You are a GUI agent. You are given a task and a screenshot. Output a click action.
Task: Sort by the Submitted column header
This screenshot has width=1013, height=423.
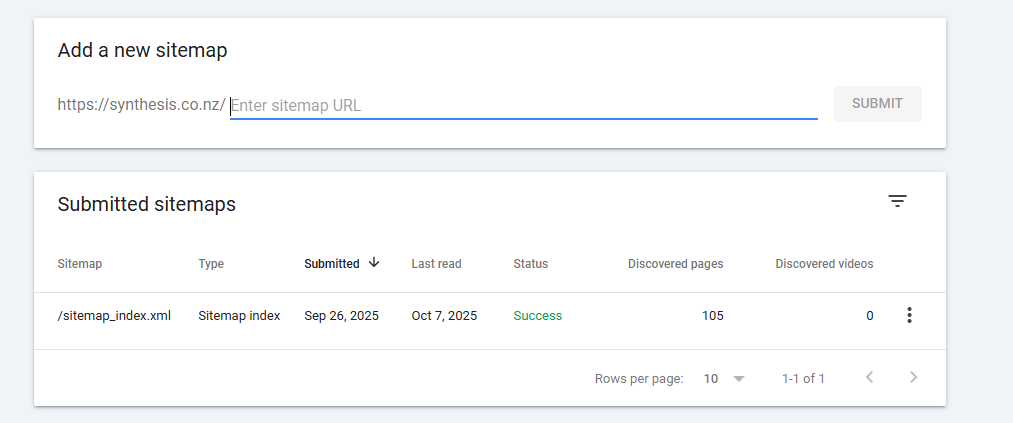[331, 264]
